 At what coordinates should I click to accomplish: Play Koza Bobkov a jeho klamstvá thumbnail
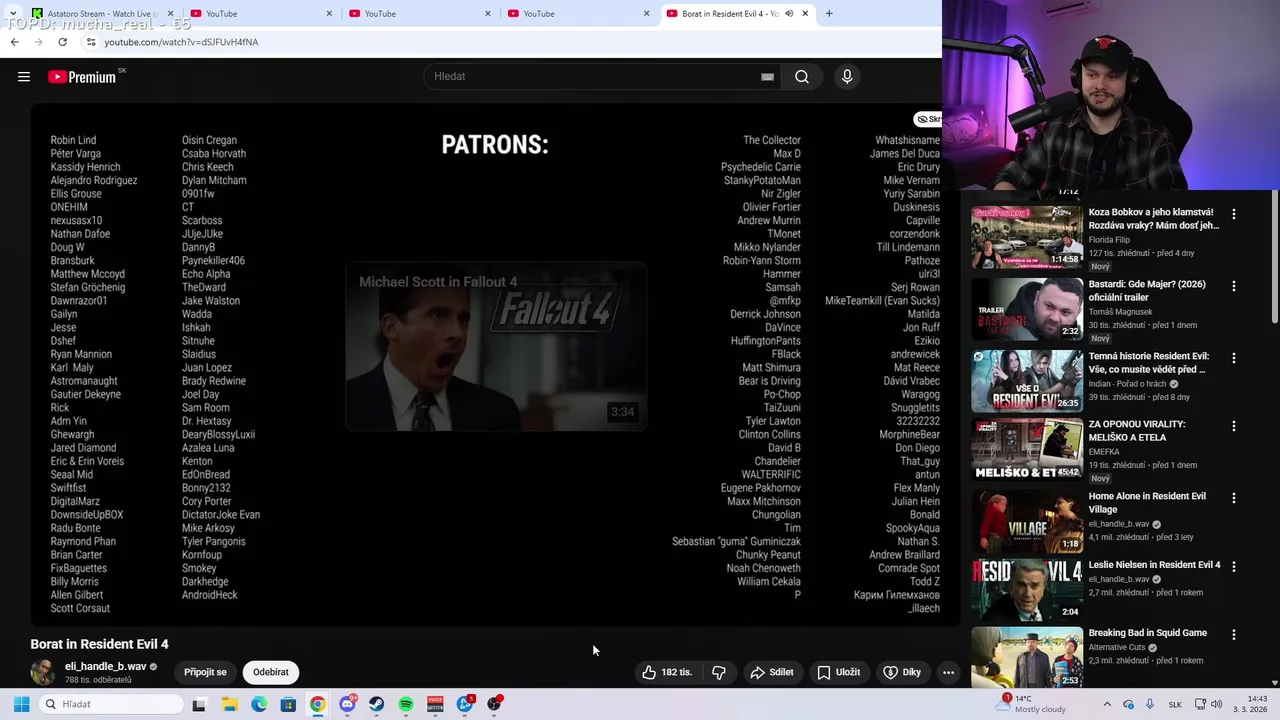coord(1027,237)
